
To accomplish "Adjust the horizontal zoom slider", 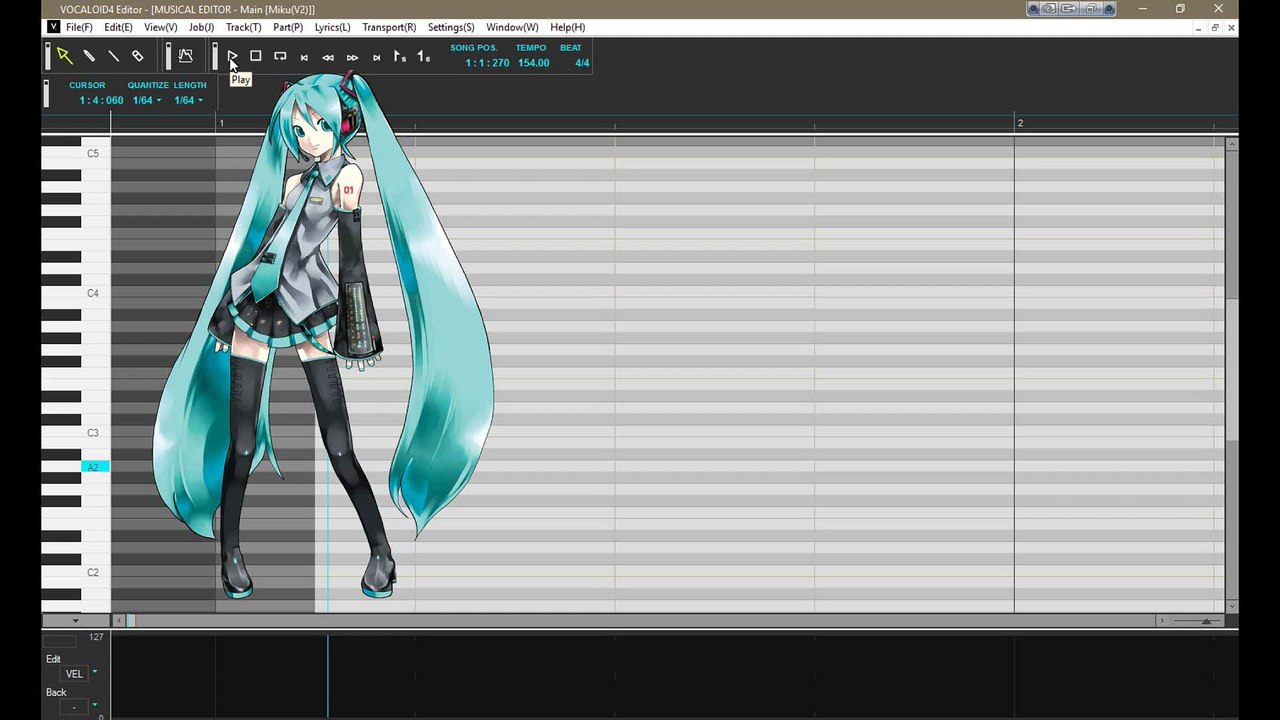I will (x=1206, y=621).
